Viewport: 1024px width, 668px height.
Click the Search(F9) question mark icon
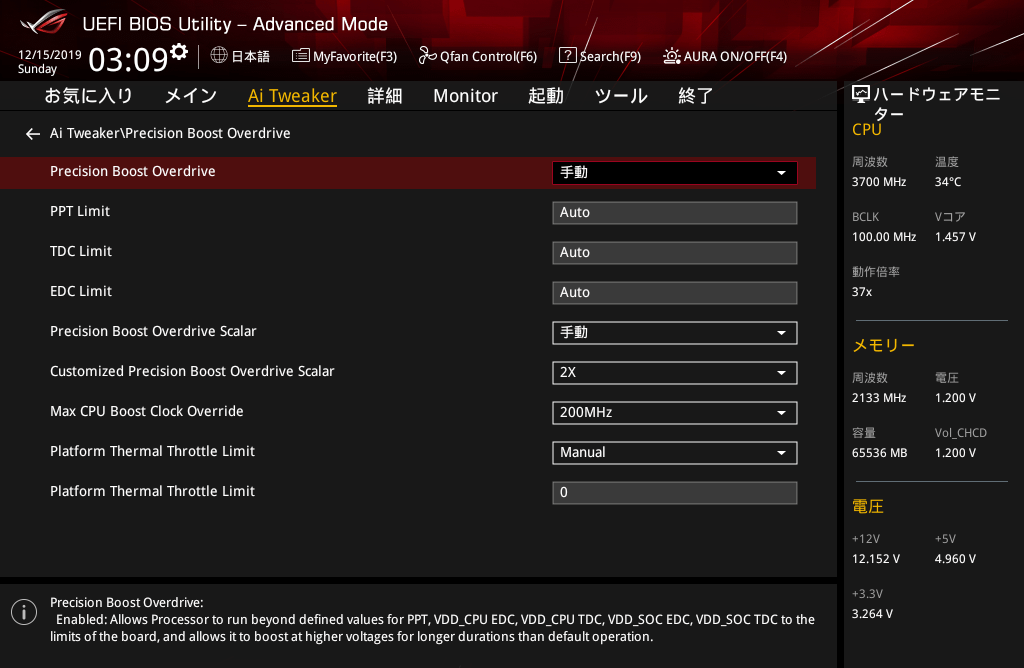click(567, 56)
